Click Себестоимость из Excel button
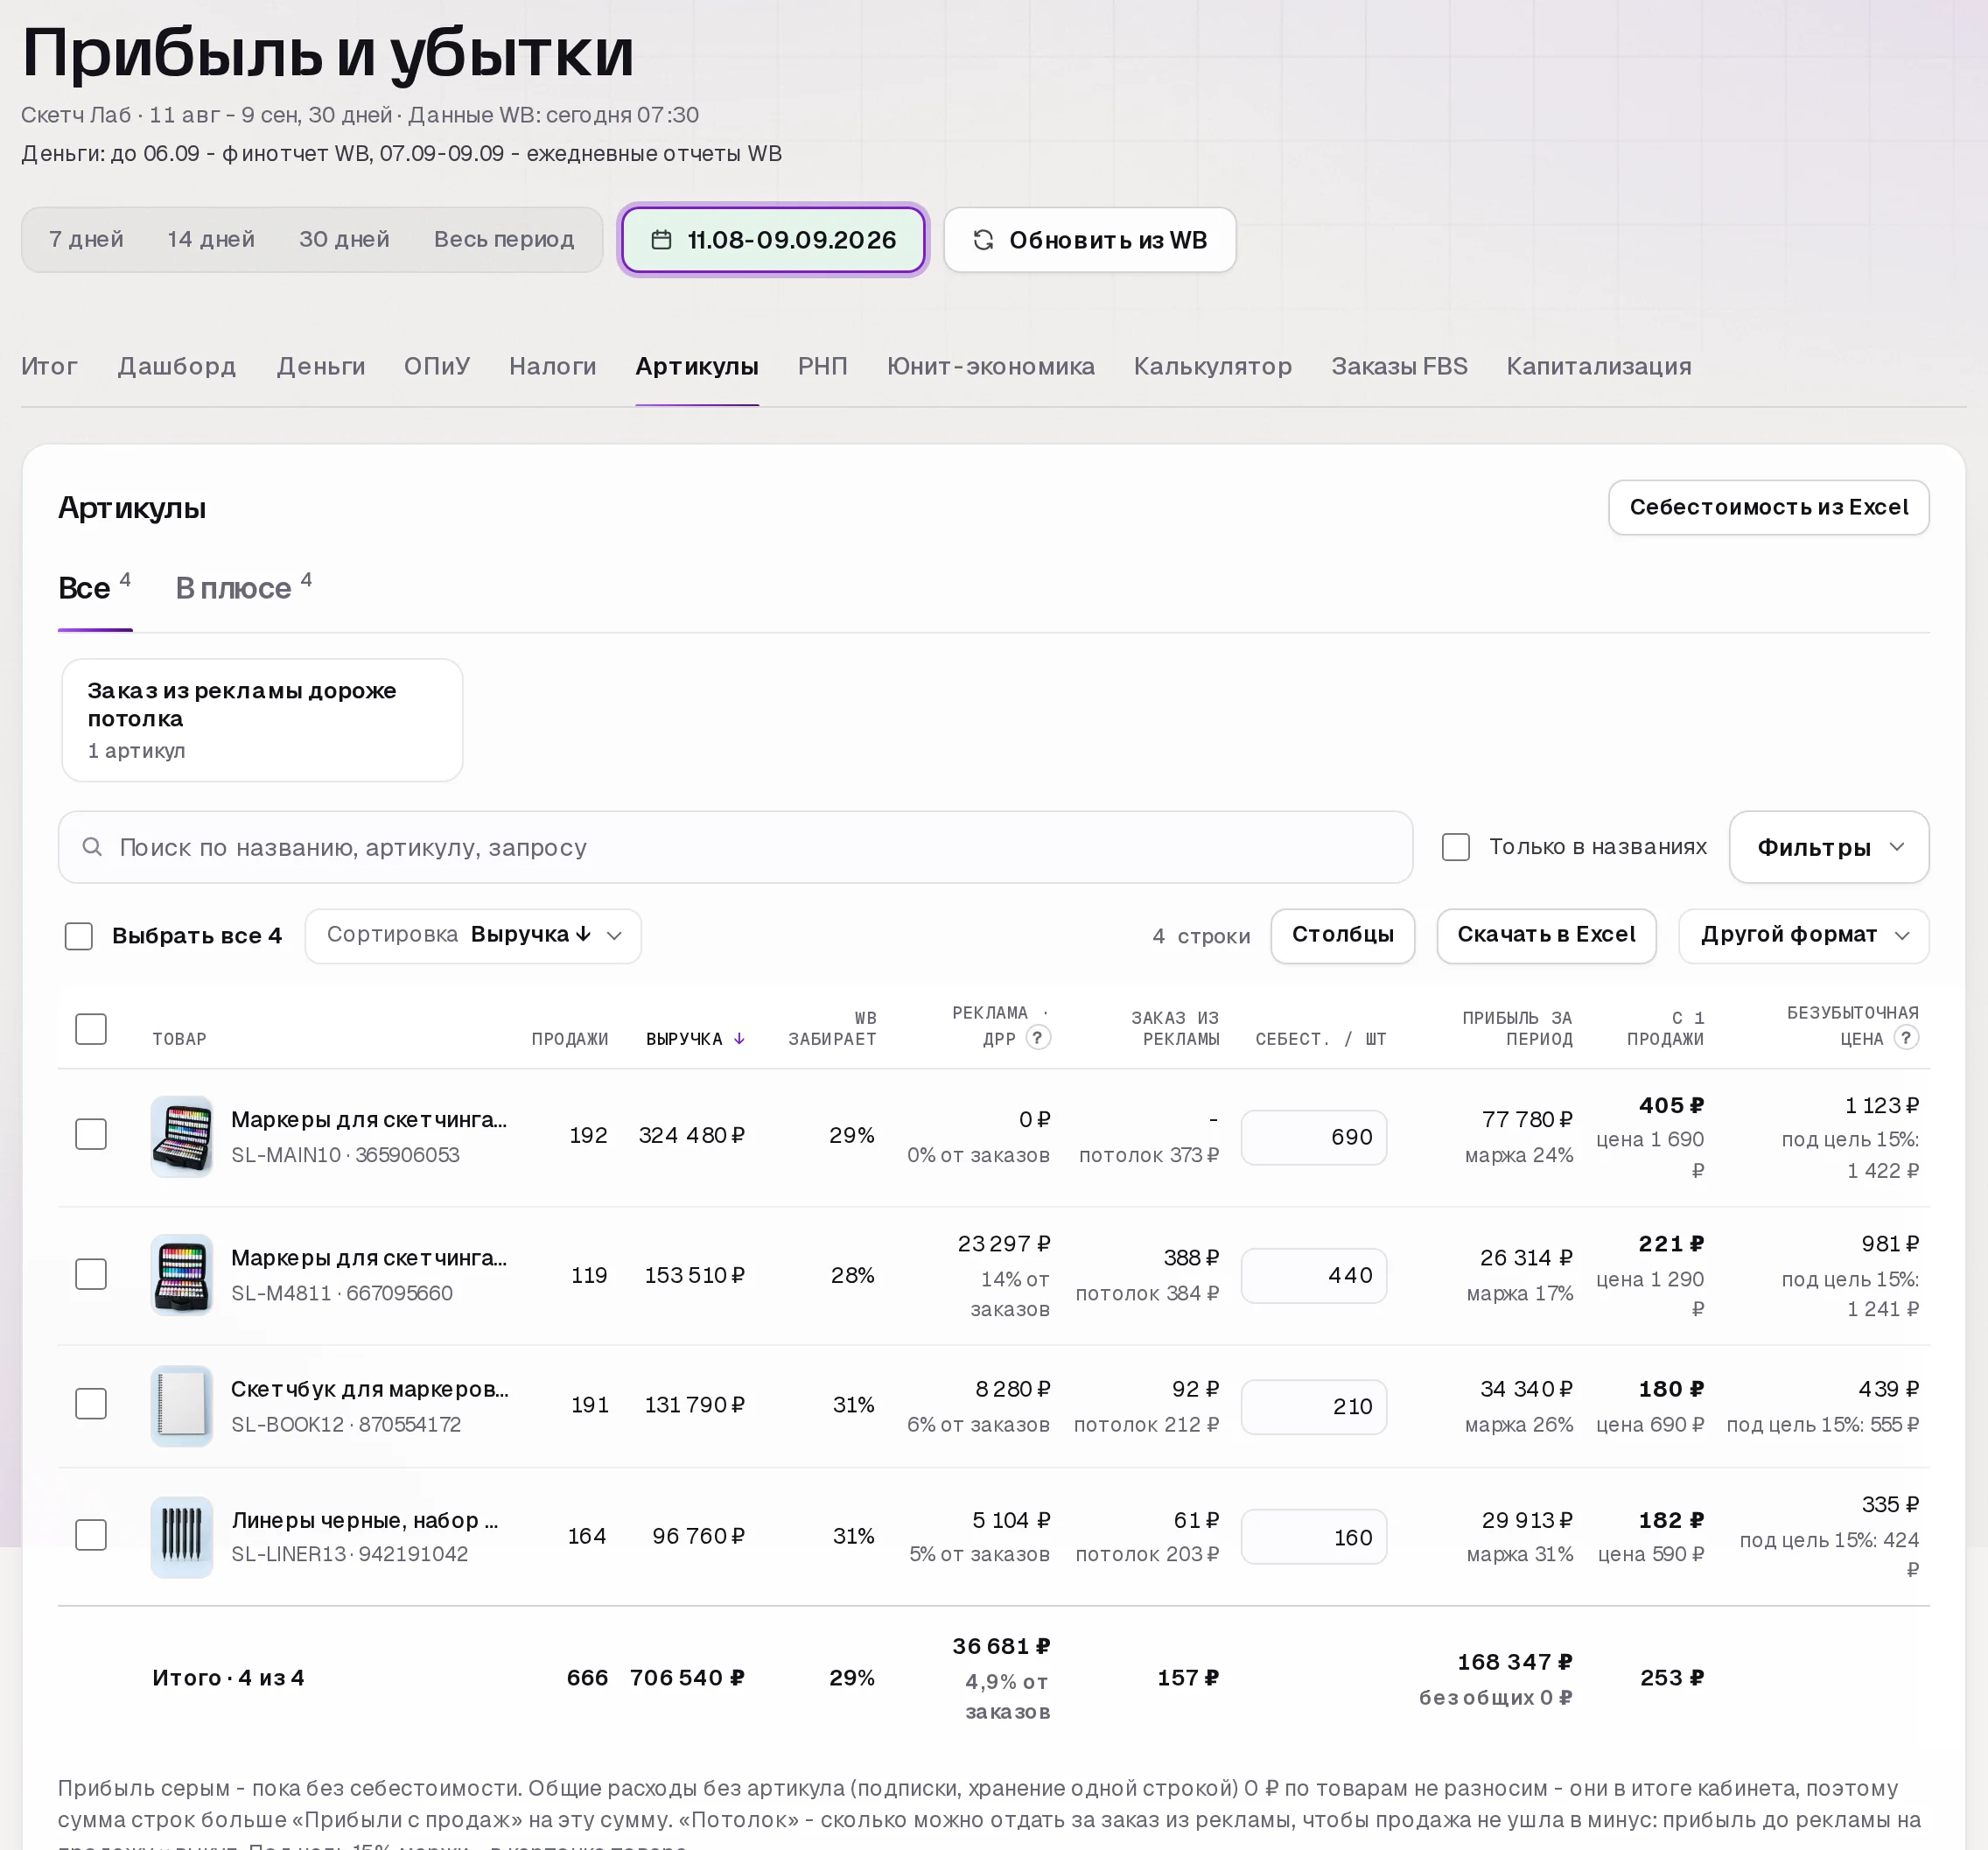This screenshot has width=1988, height=1850. [1768, 508]
